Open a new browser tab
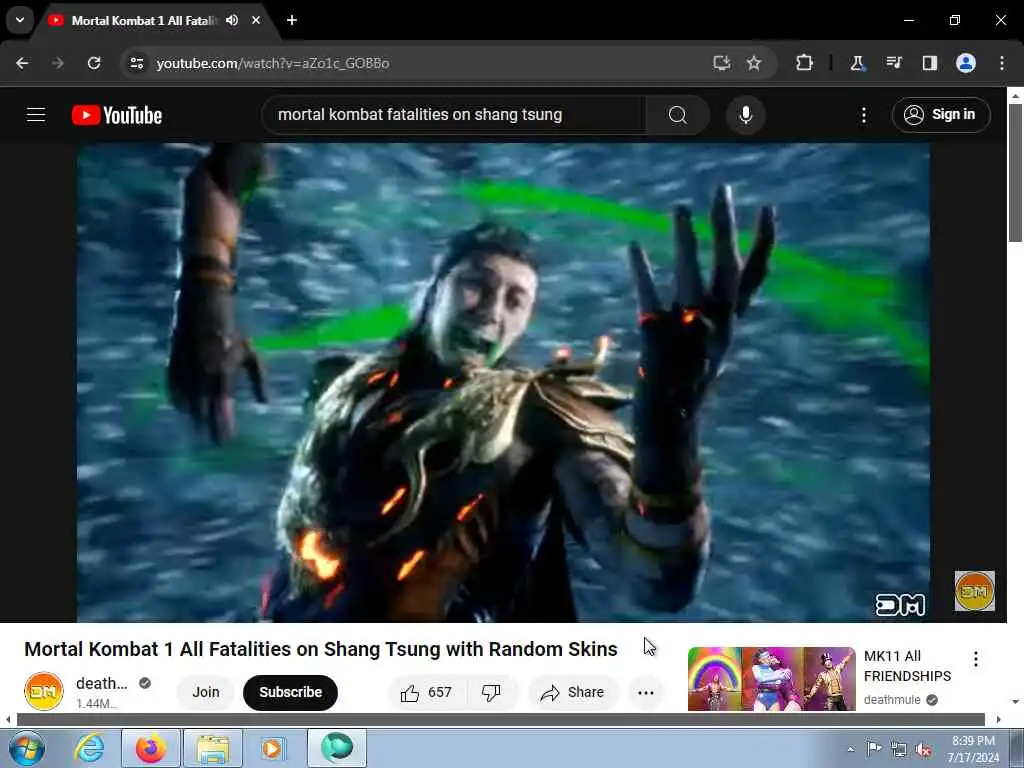The image size is (1024, 768). pos(292,20)
